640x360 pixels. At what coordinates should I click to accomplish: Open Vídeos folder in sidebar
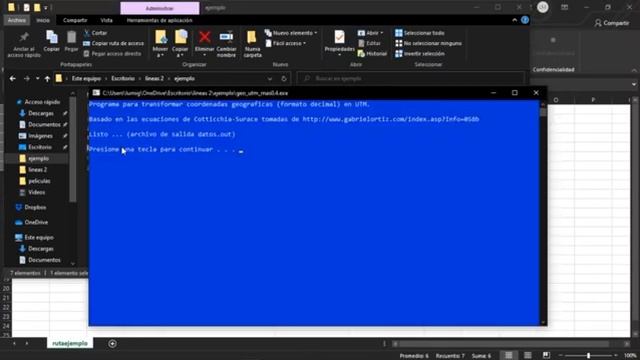[x=32, y=192]
